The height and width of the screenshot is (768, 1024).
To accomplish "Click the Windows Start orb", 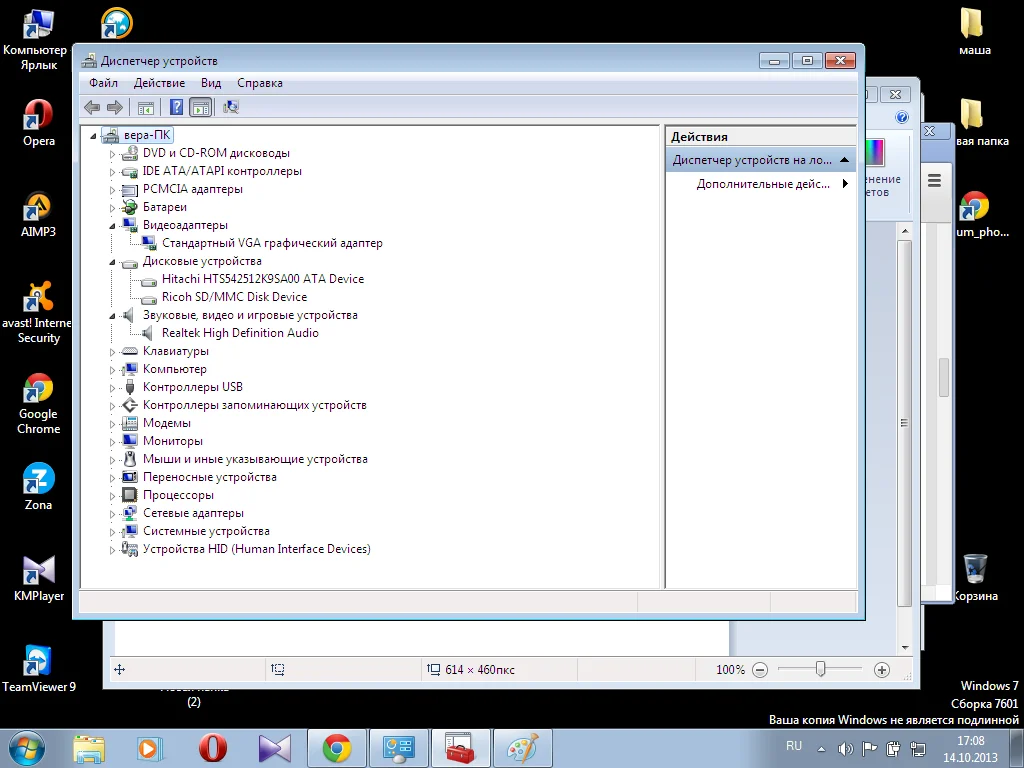I will click(x=27, y=748).
